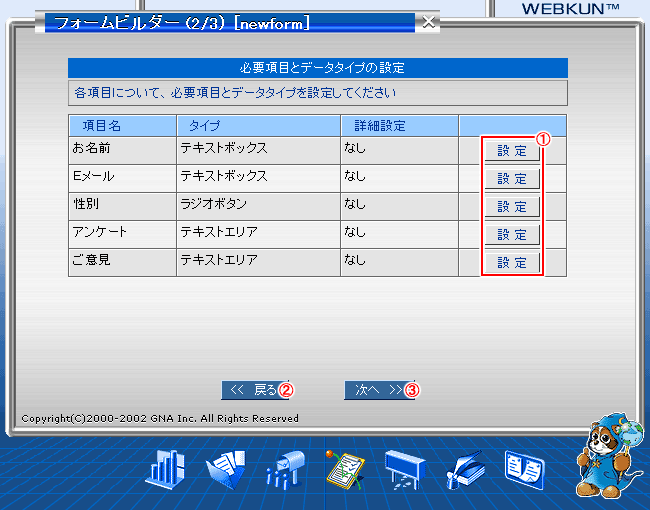Click the 詳細設定 column header
650x510 pixels.
coord(380,126)
